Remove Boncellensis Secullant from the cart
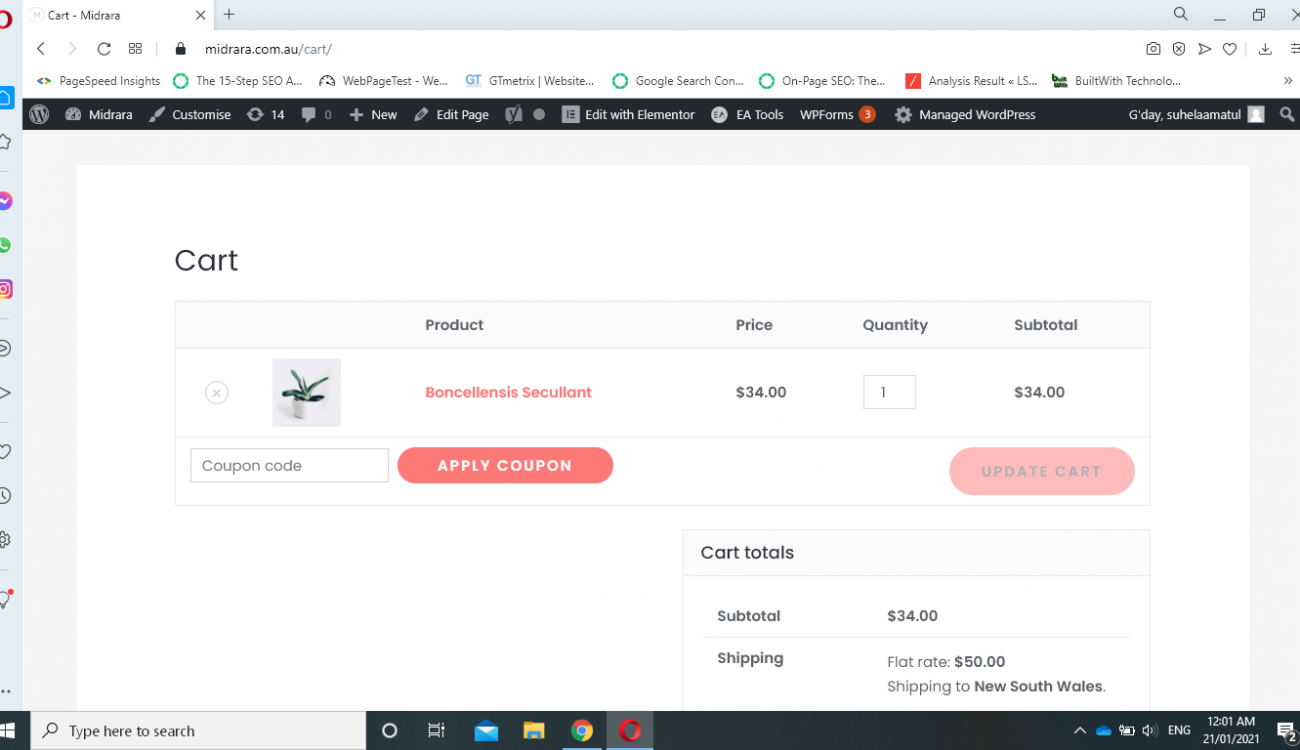The height and width of the screenshot is (750, 1300). 217,393
